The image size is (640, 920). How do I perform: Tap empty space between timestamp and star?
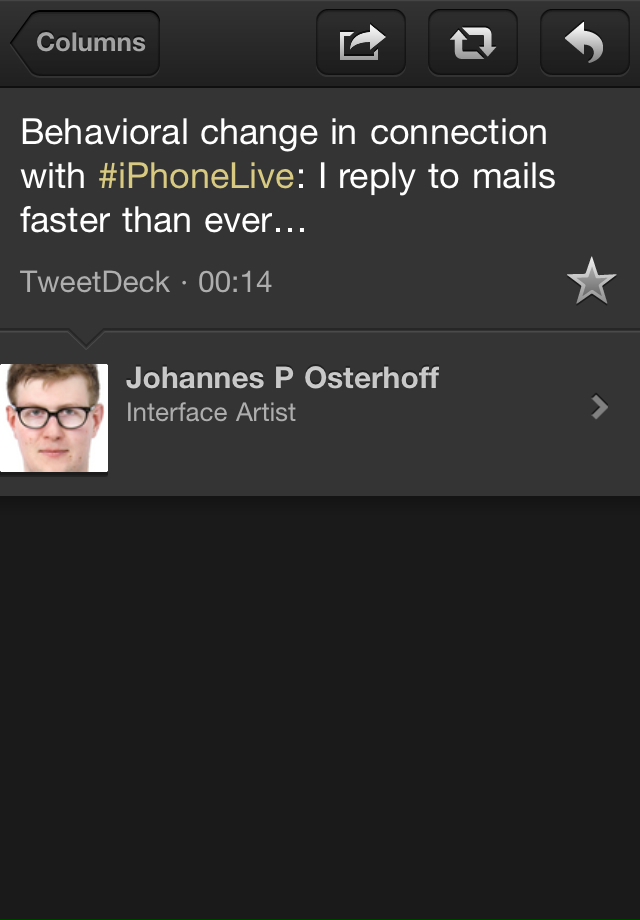point(420,282)
